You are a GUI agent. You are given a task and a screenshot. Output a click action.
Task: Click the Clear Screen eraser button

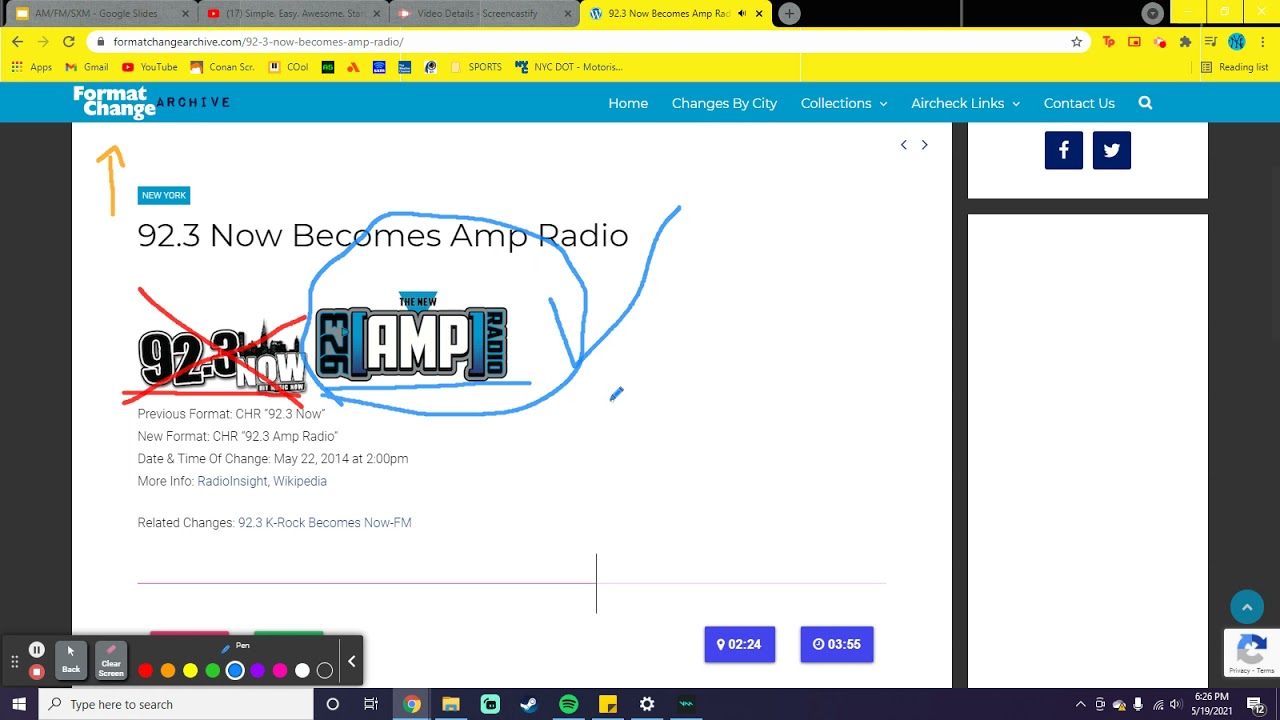pyautogui.click(x=111, y=660)
